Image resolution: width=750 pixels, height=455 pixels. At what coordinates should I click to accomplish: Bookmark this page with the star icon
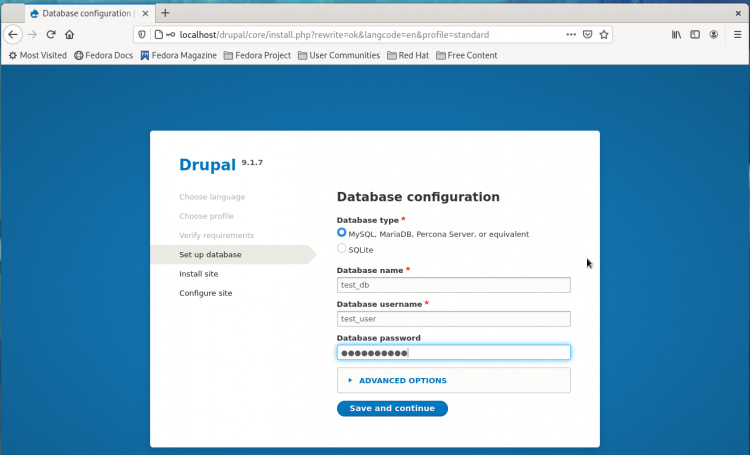[604, 34]
